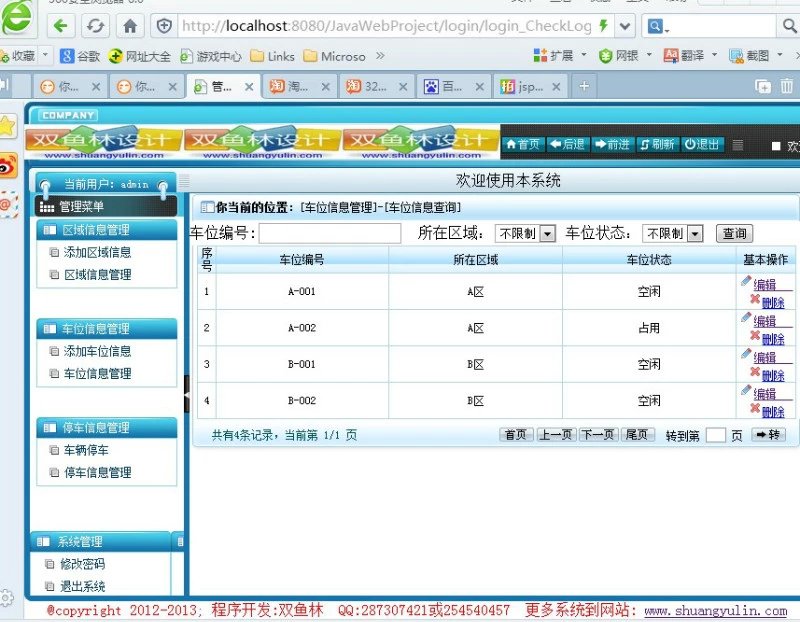Collapse the 车位信息管理 menu section
The height and width of the screenshot is (622, 800).
[107, 329]
